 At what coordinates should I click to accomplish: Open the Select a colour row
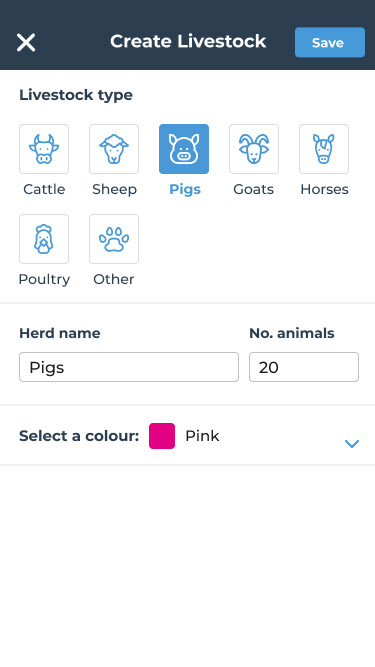[x=188, y=436]
